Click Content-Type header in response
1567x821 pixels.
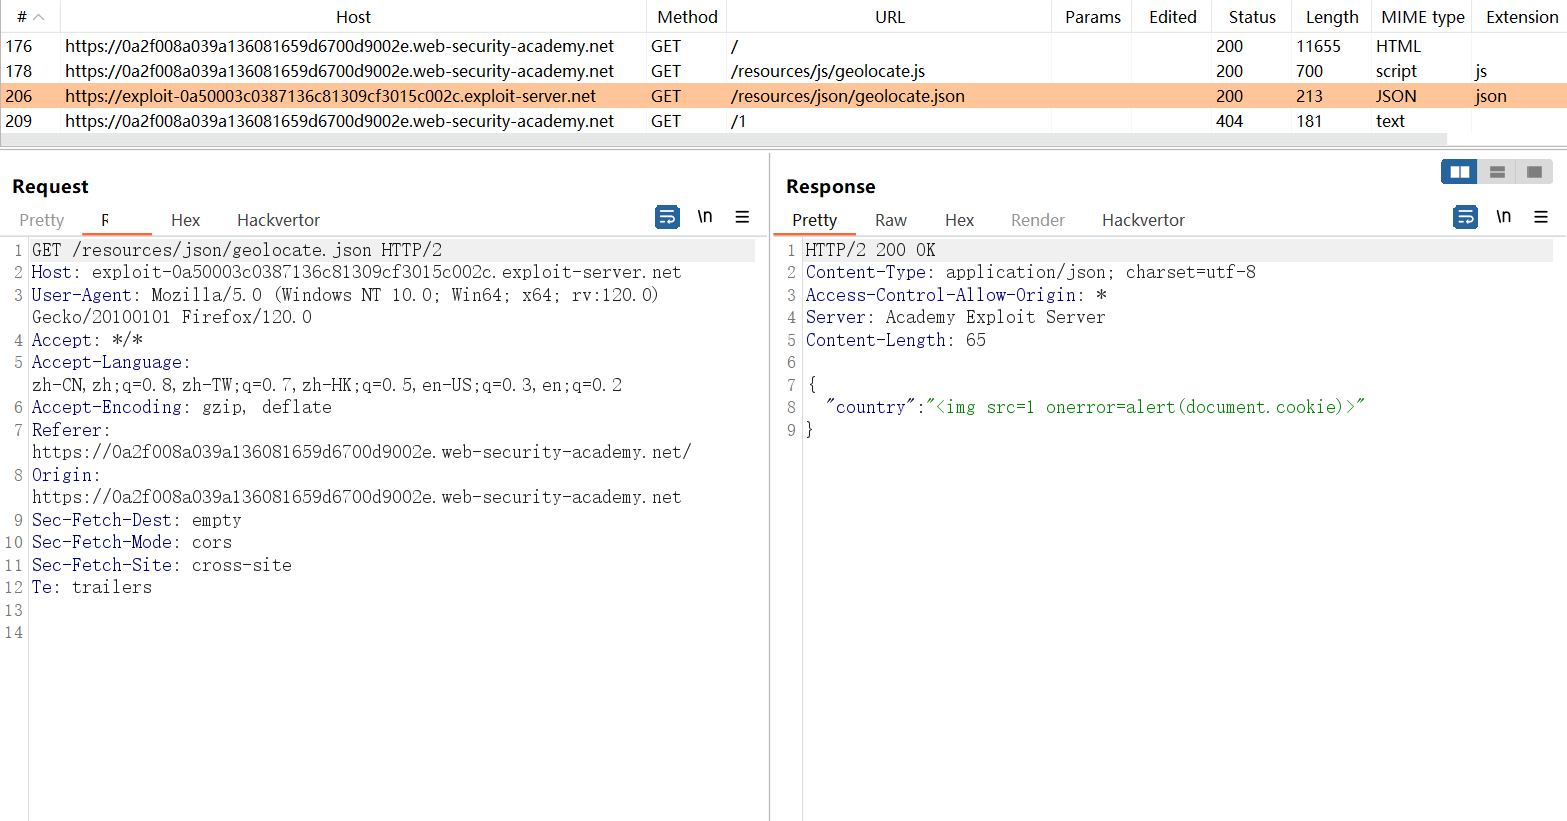point(1031,272)
